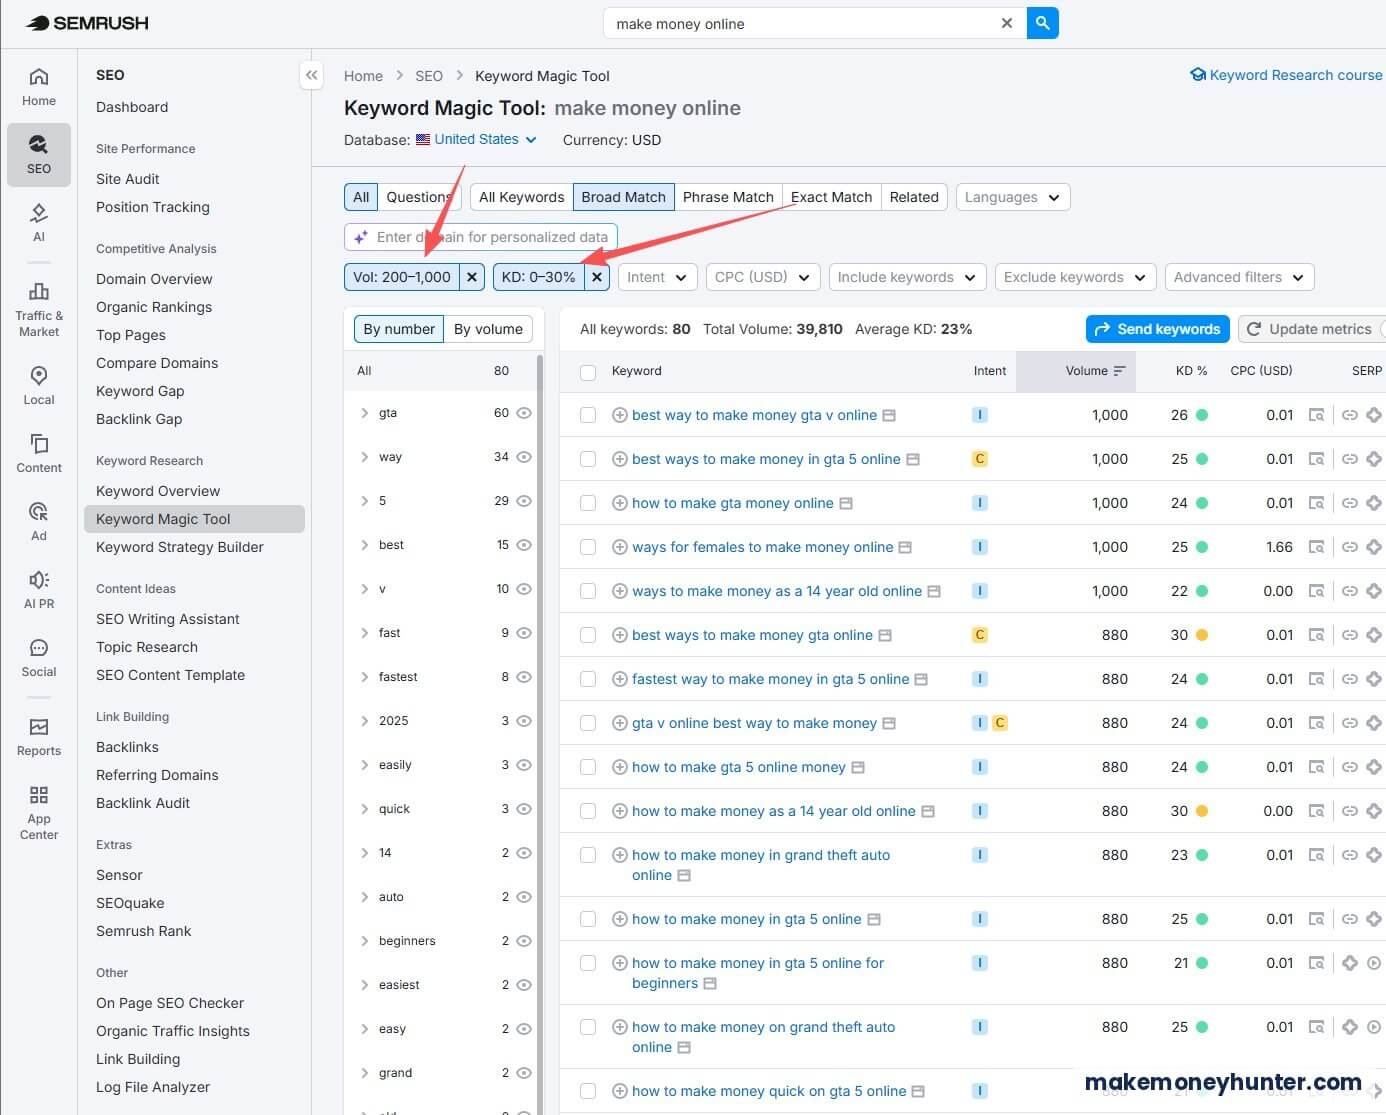
Task: Open SEO Writing Assistant in sidebar
Action: (x=168, y=619)
